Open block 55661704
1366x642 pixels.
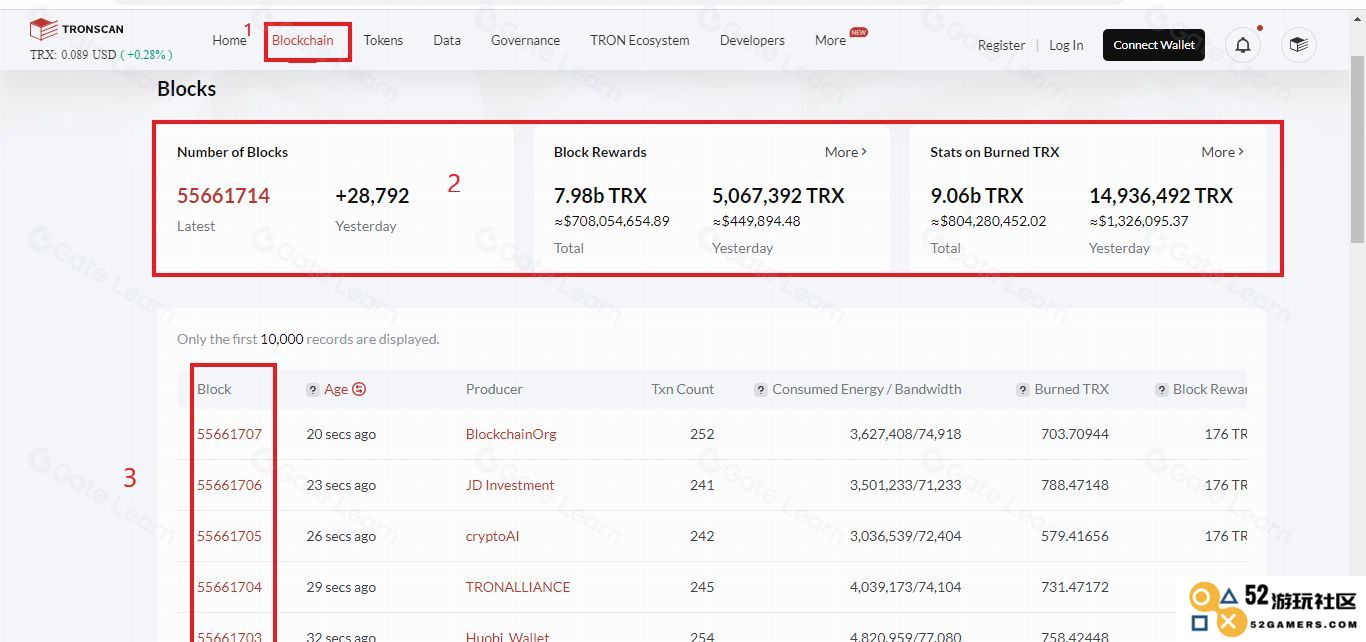[229, 587]
